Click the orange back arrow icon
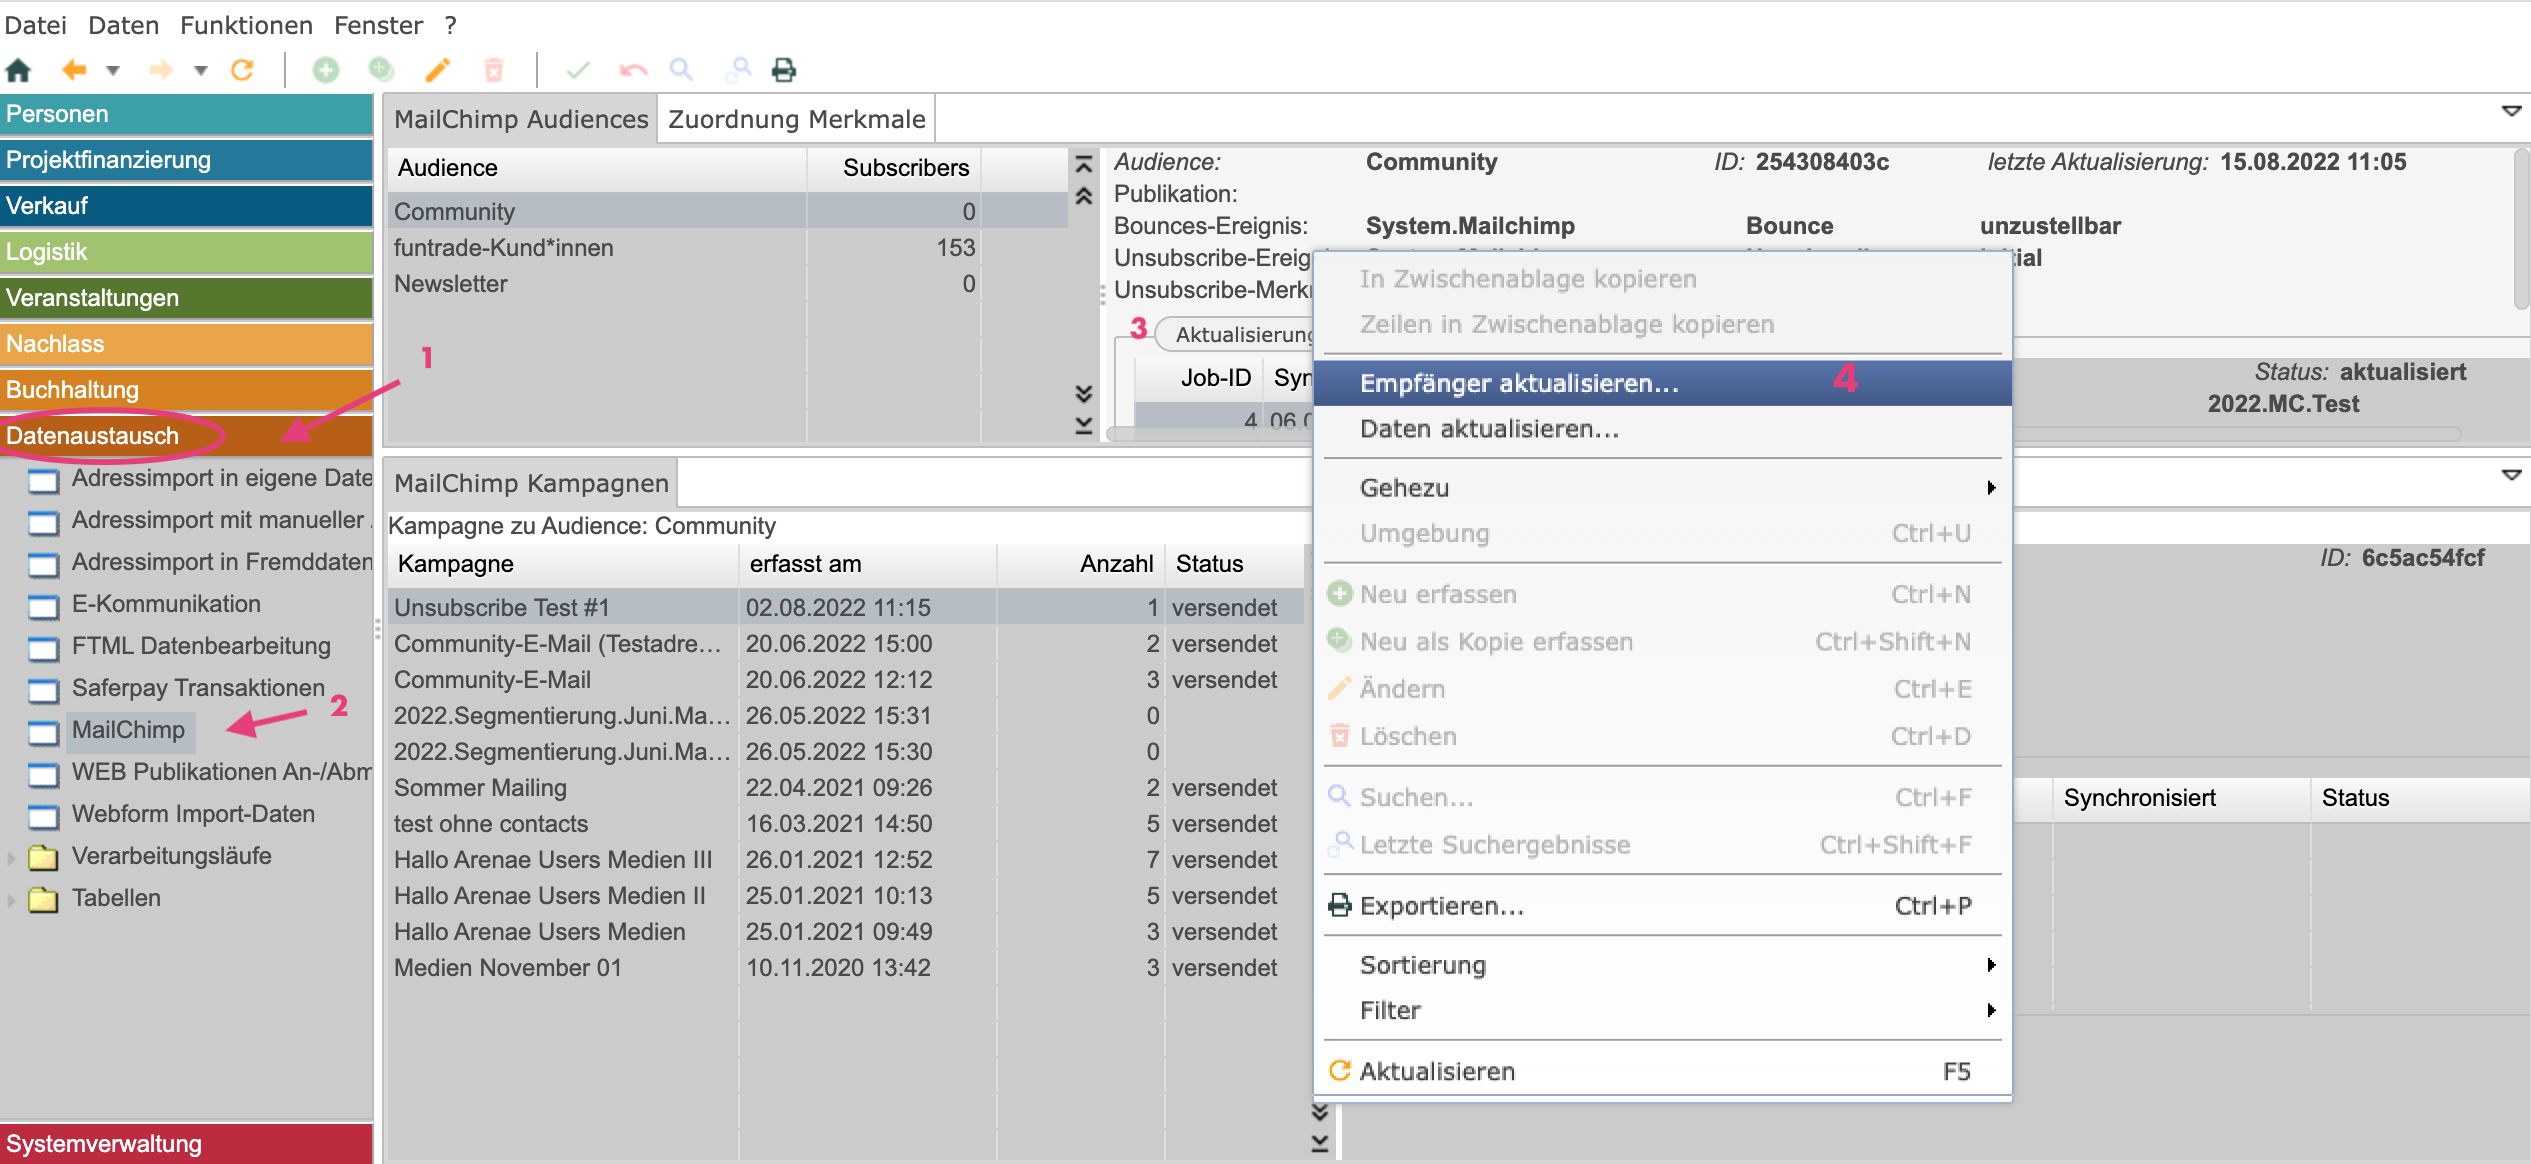2531x1164 pixels. 74,70
